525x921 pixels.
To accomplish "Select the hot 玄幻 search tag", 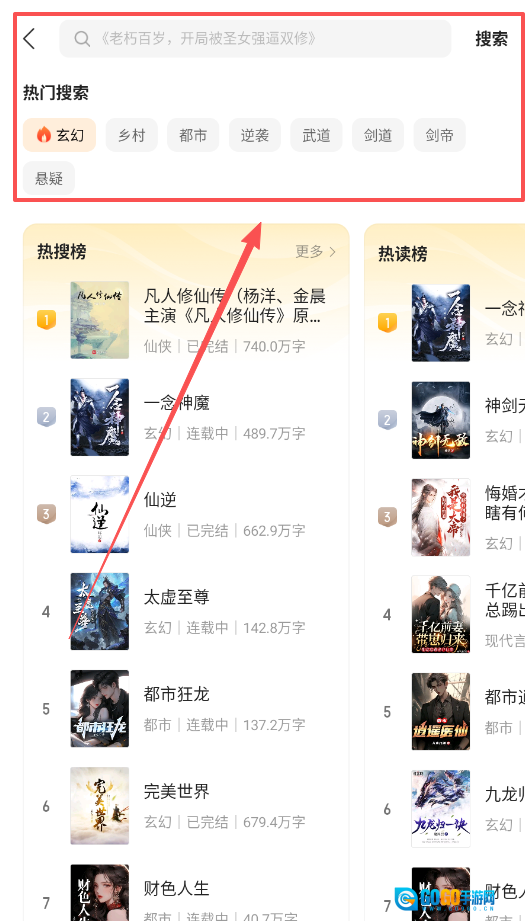I will pos(59,135).
